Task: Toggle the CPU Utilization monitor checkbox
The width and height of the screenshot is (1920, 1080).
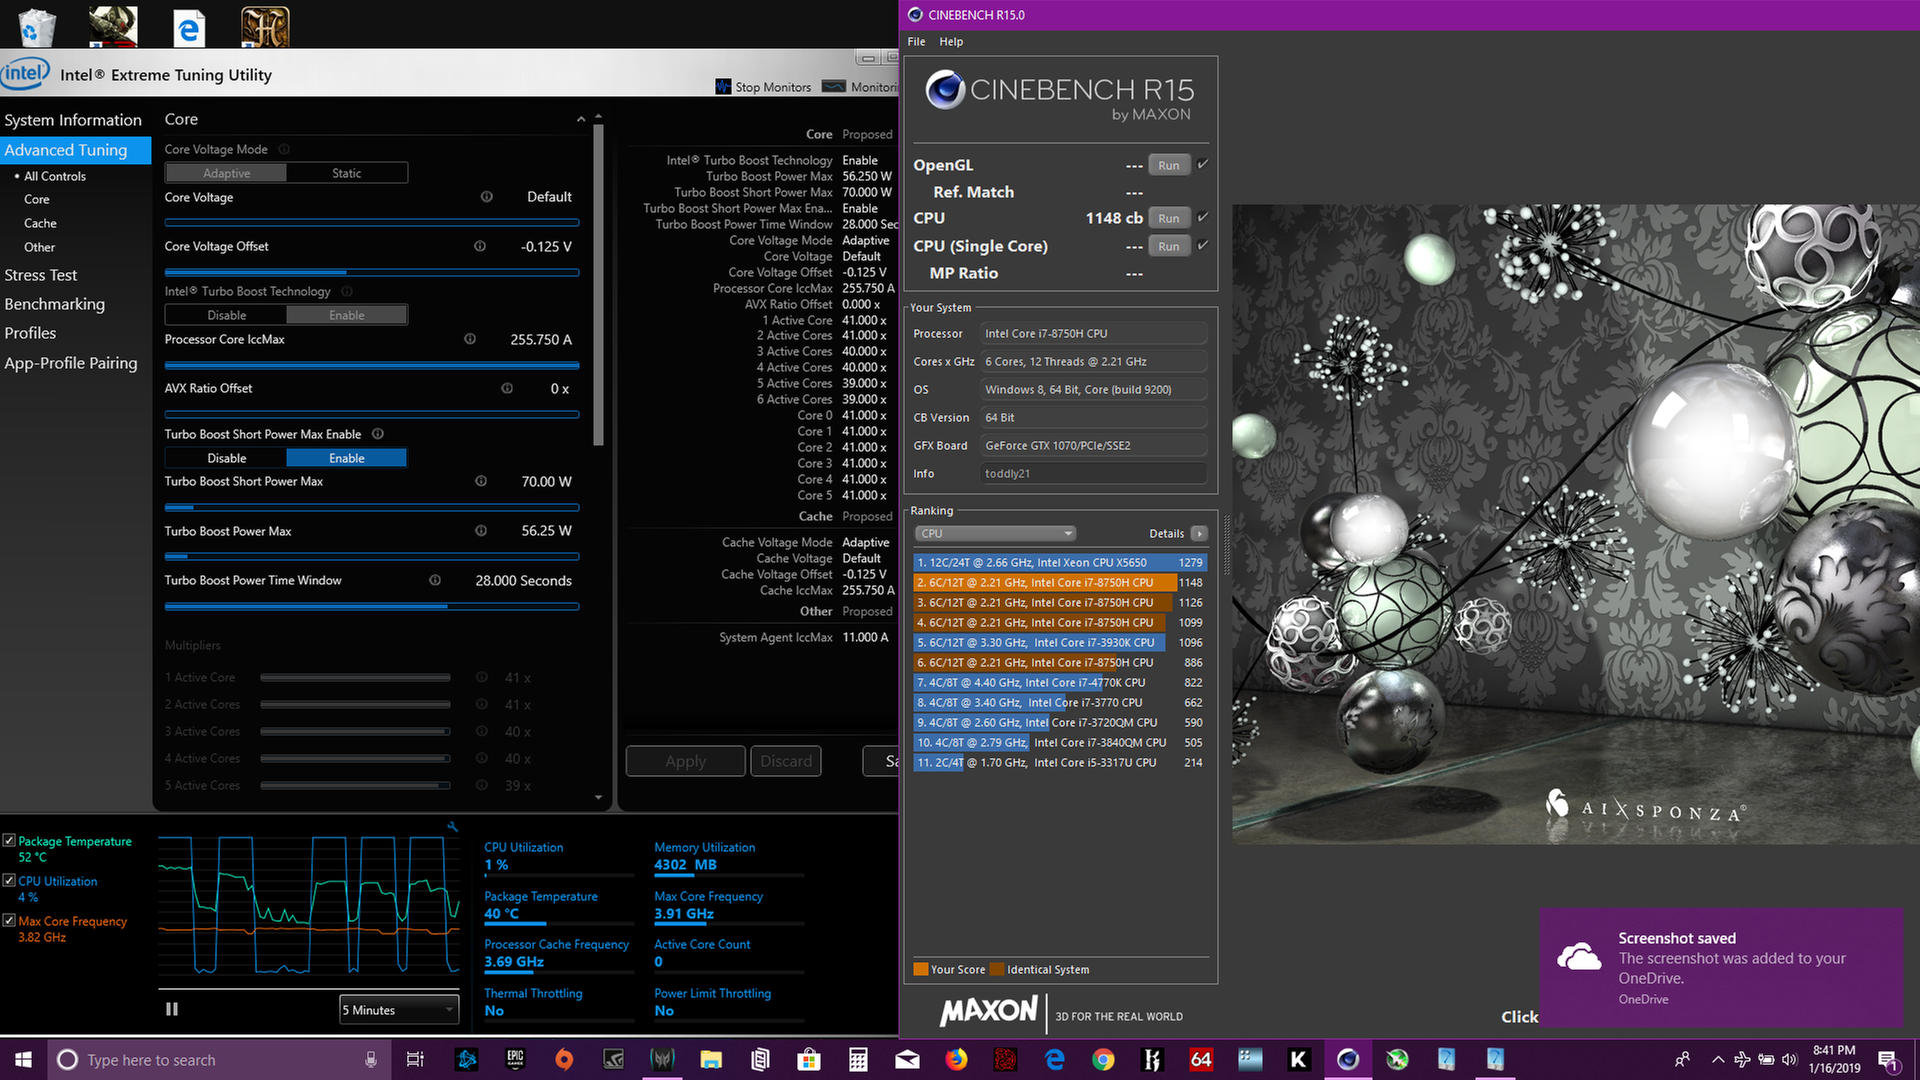Action: [9, 881]
